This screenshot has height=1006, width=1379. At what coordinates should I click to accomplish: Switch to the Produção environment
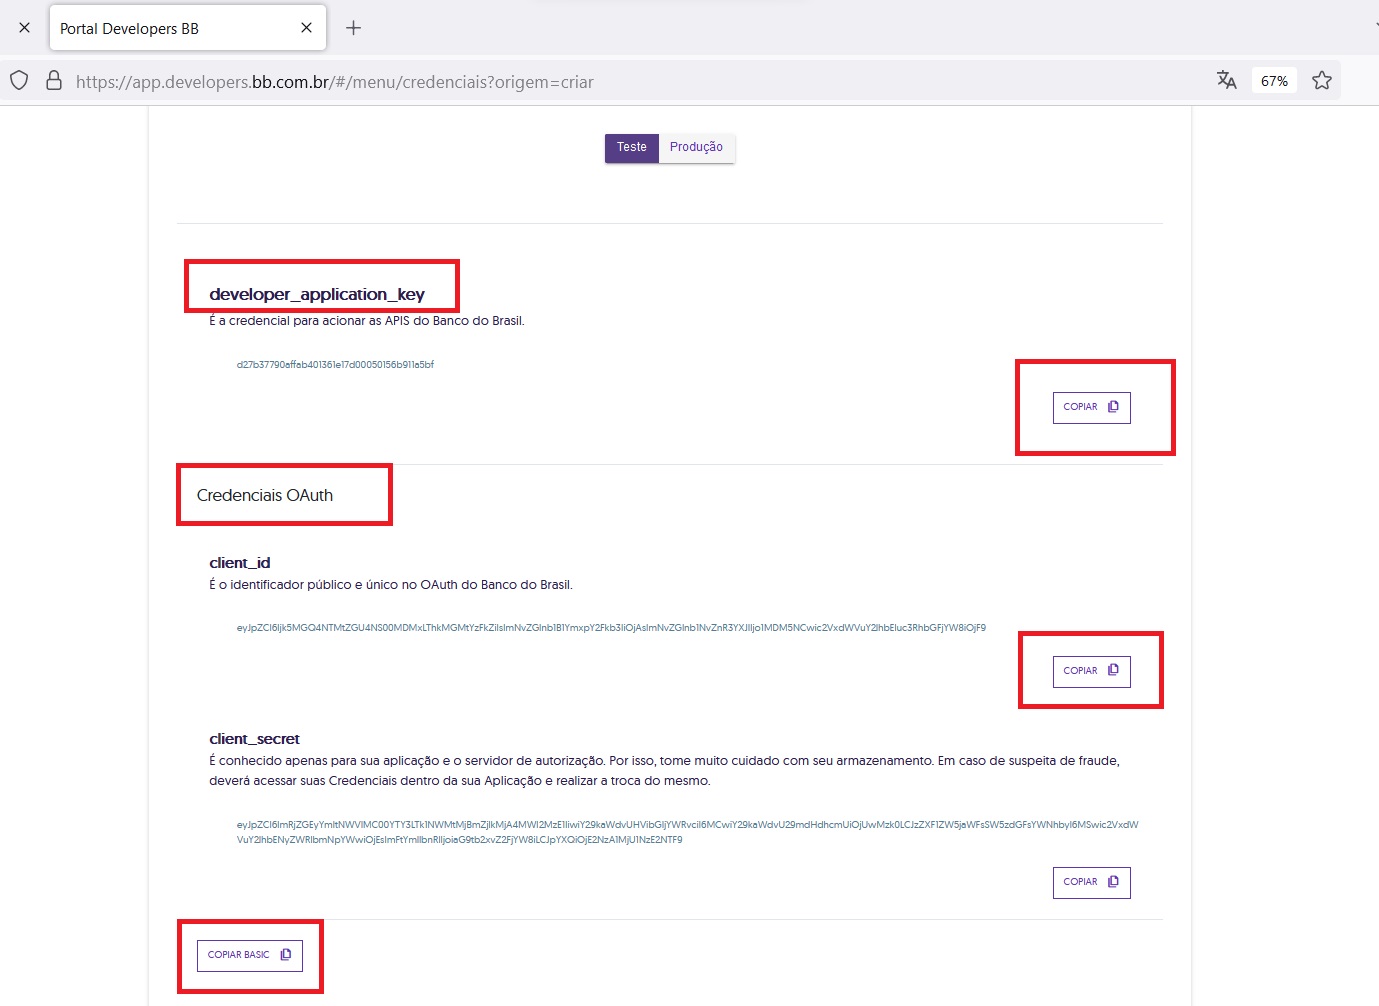coord(696,147)
